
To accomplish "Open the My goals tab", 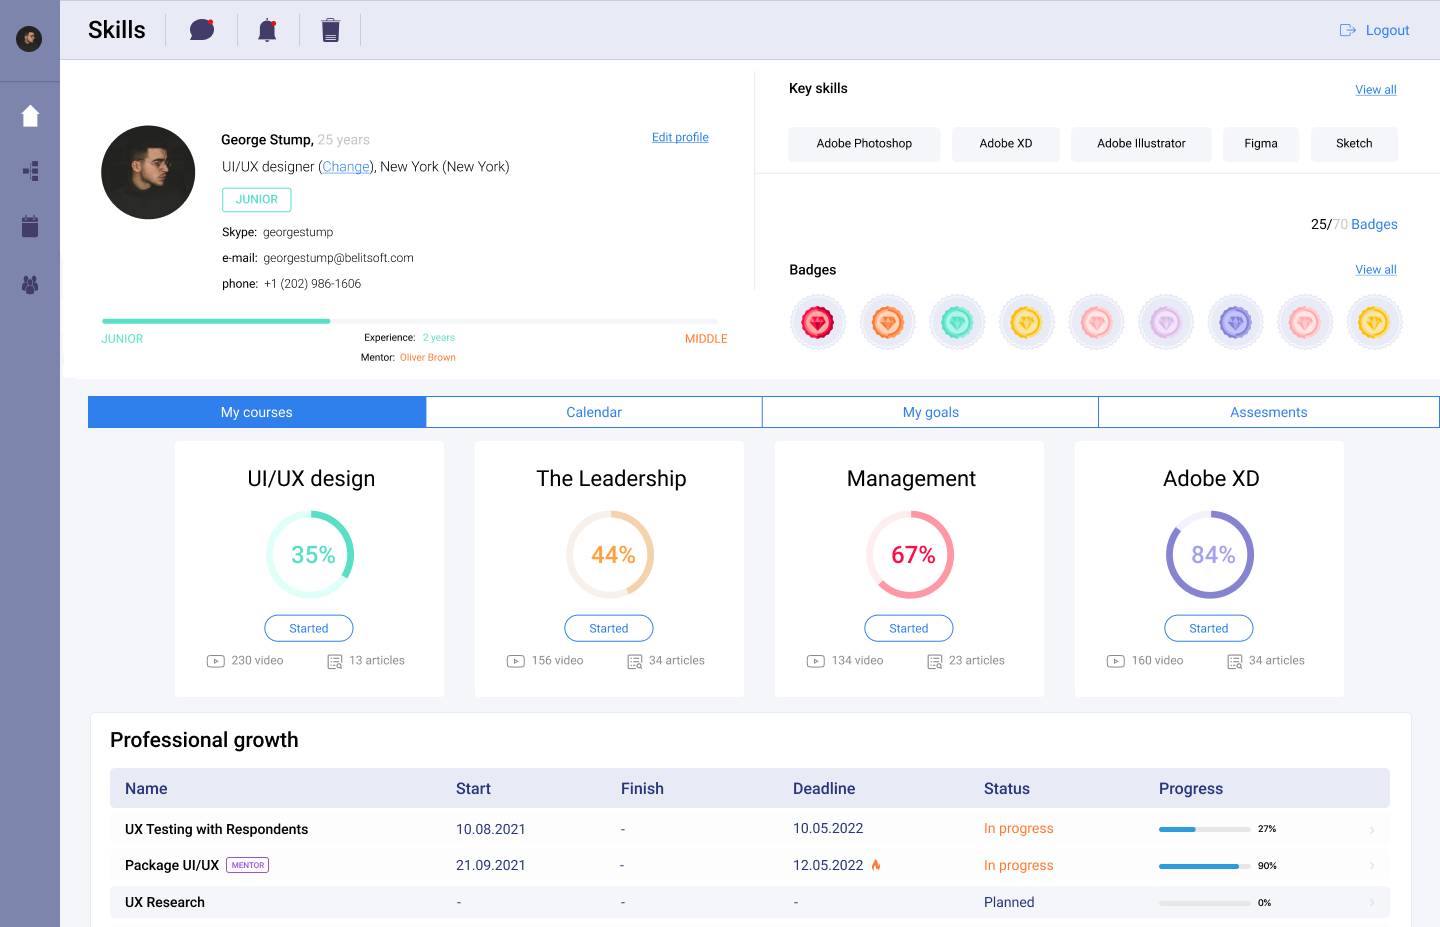I will [x=931, y=412].
